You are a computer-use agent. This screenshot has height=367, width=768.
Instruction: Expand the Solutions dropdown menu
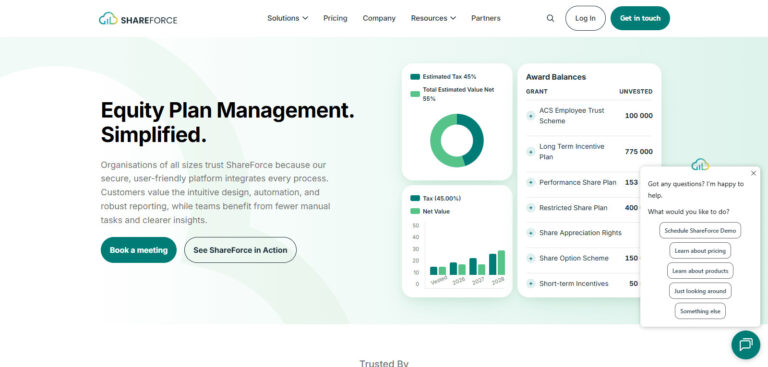click(288, 18)
